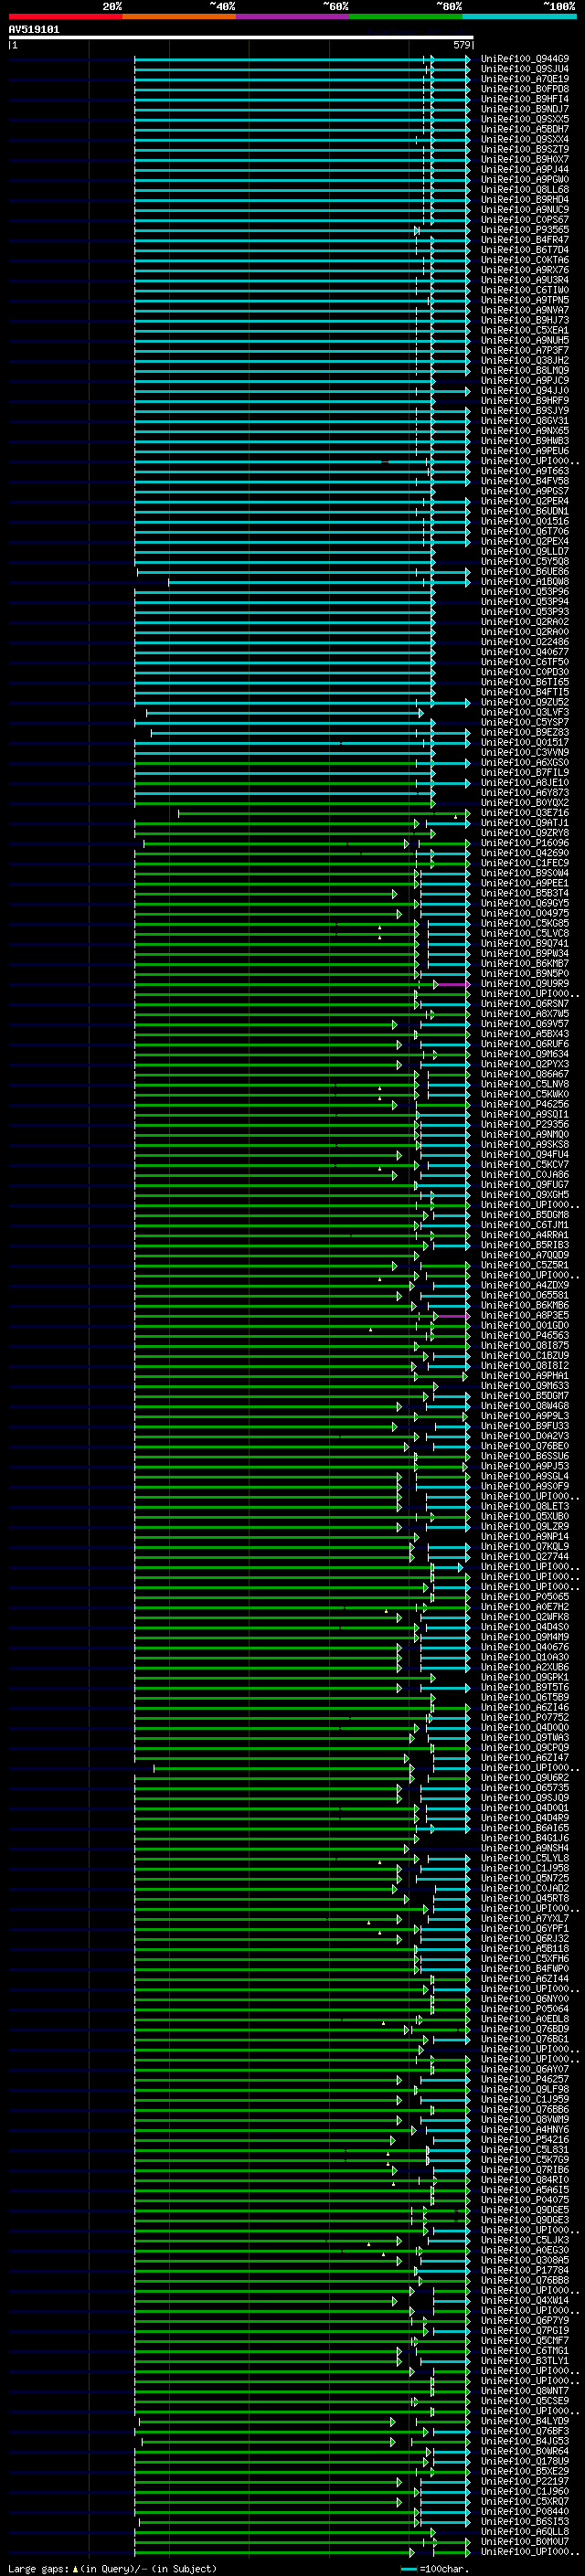The image size is (585, 2576).
Task: Select label UniRef100_A5BDH7
Action: click(525, 129)
